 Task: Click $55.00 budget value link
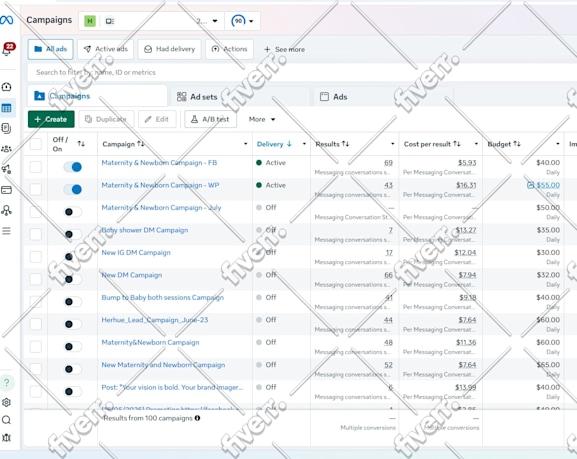(548, 185)
